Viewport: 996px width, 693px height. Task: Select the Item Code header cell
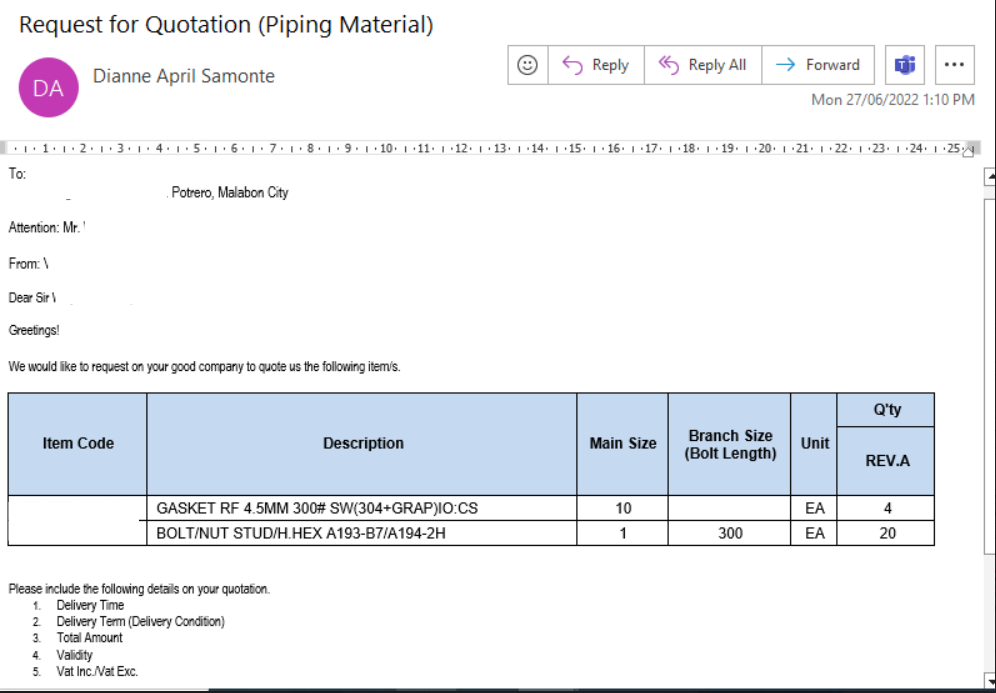78,443
